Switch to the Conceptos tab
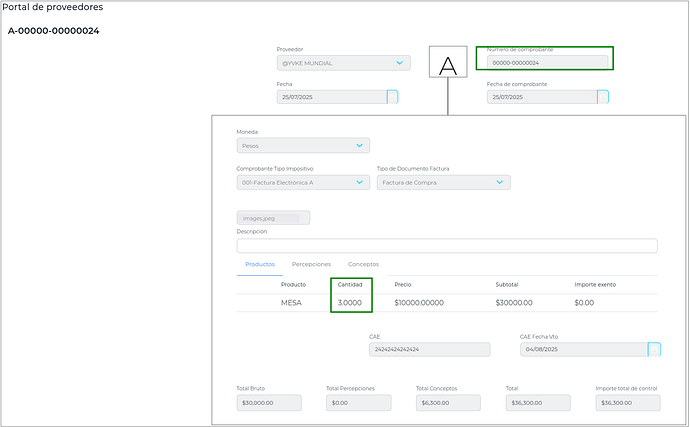 point(363,264)
